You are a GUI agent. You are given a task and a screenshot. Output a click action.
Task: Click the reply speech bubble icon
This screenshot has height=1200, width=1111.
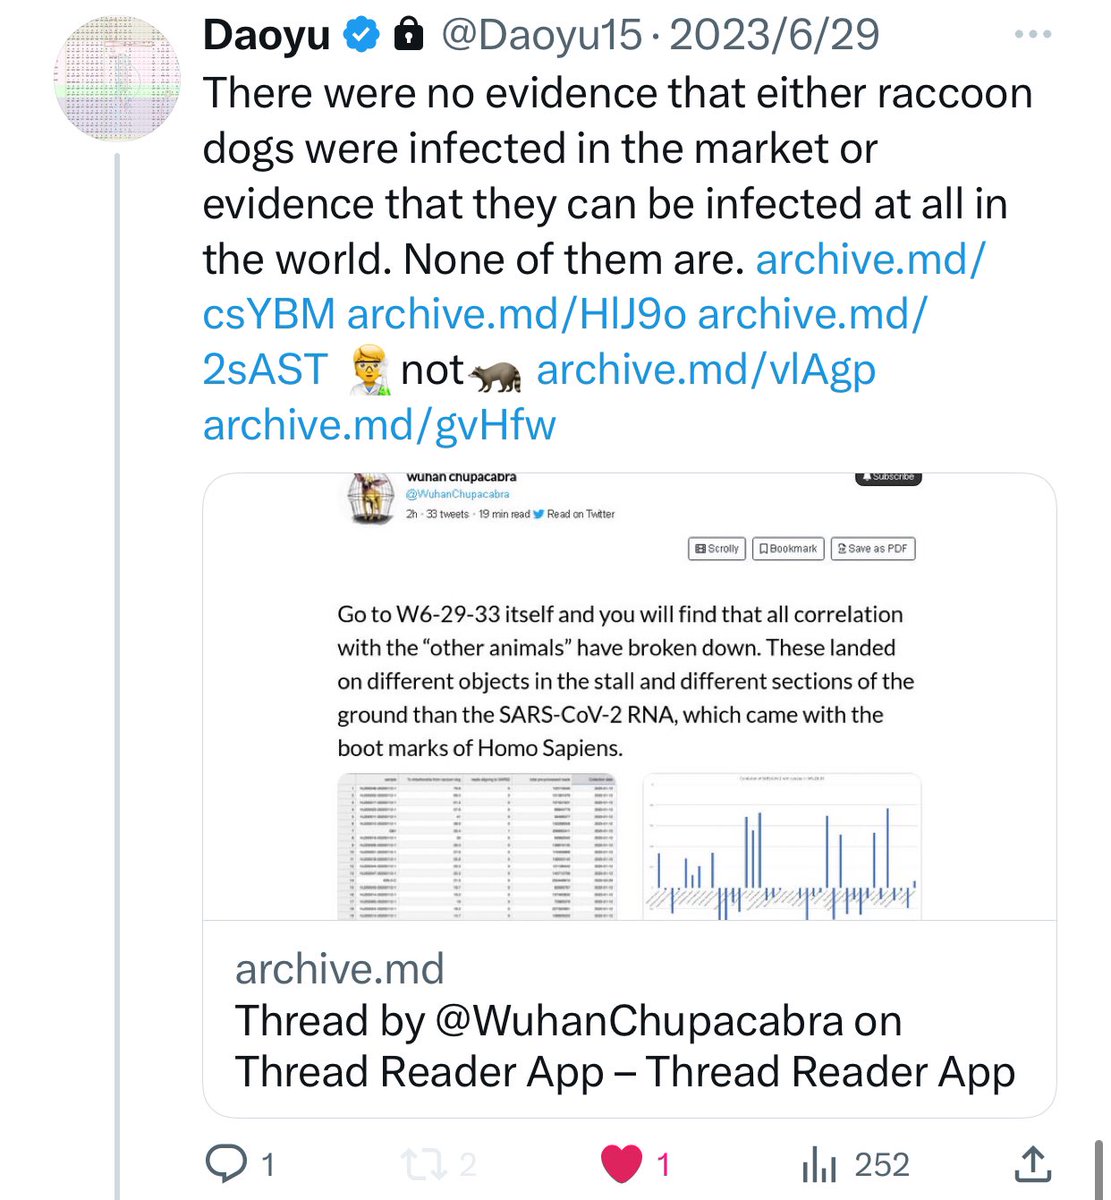[x=226, y=1164]
